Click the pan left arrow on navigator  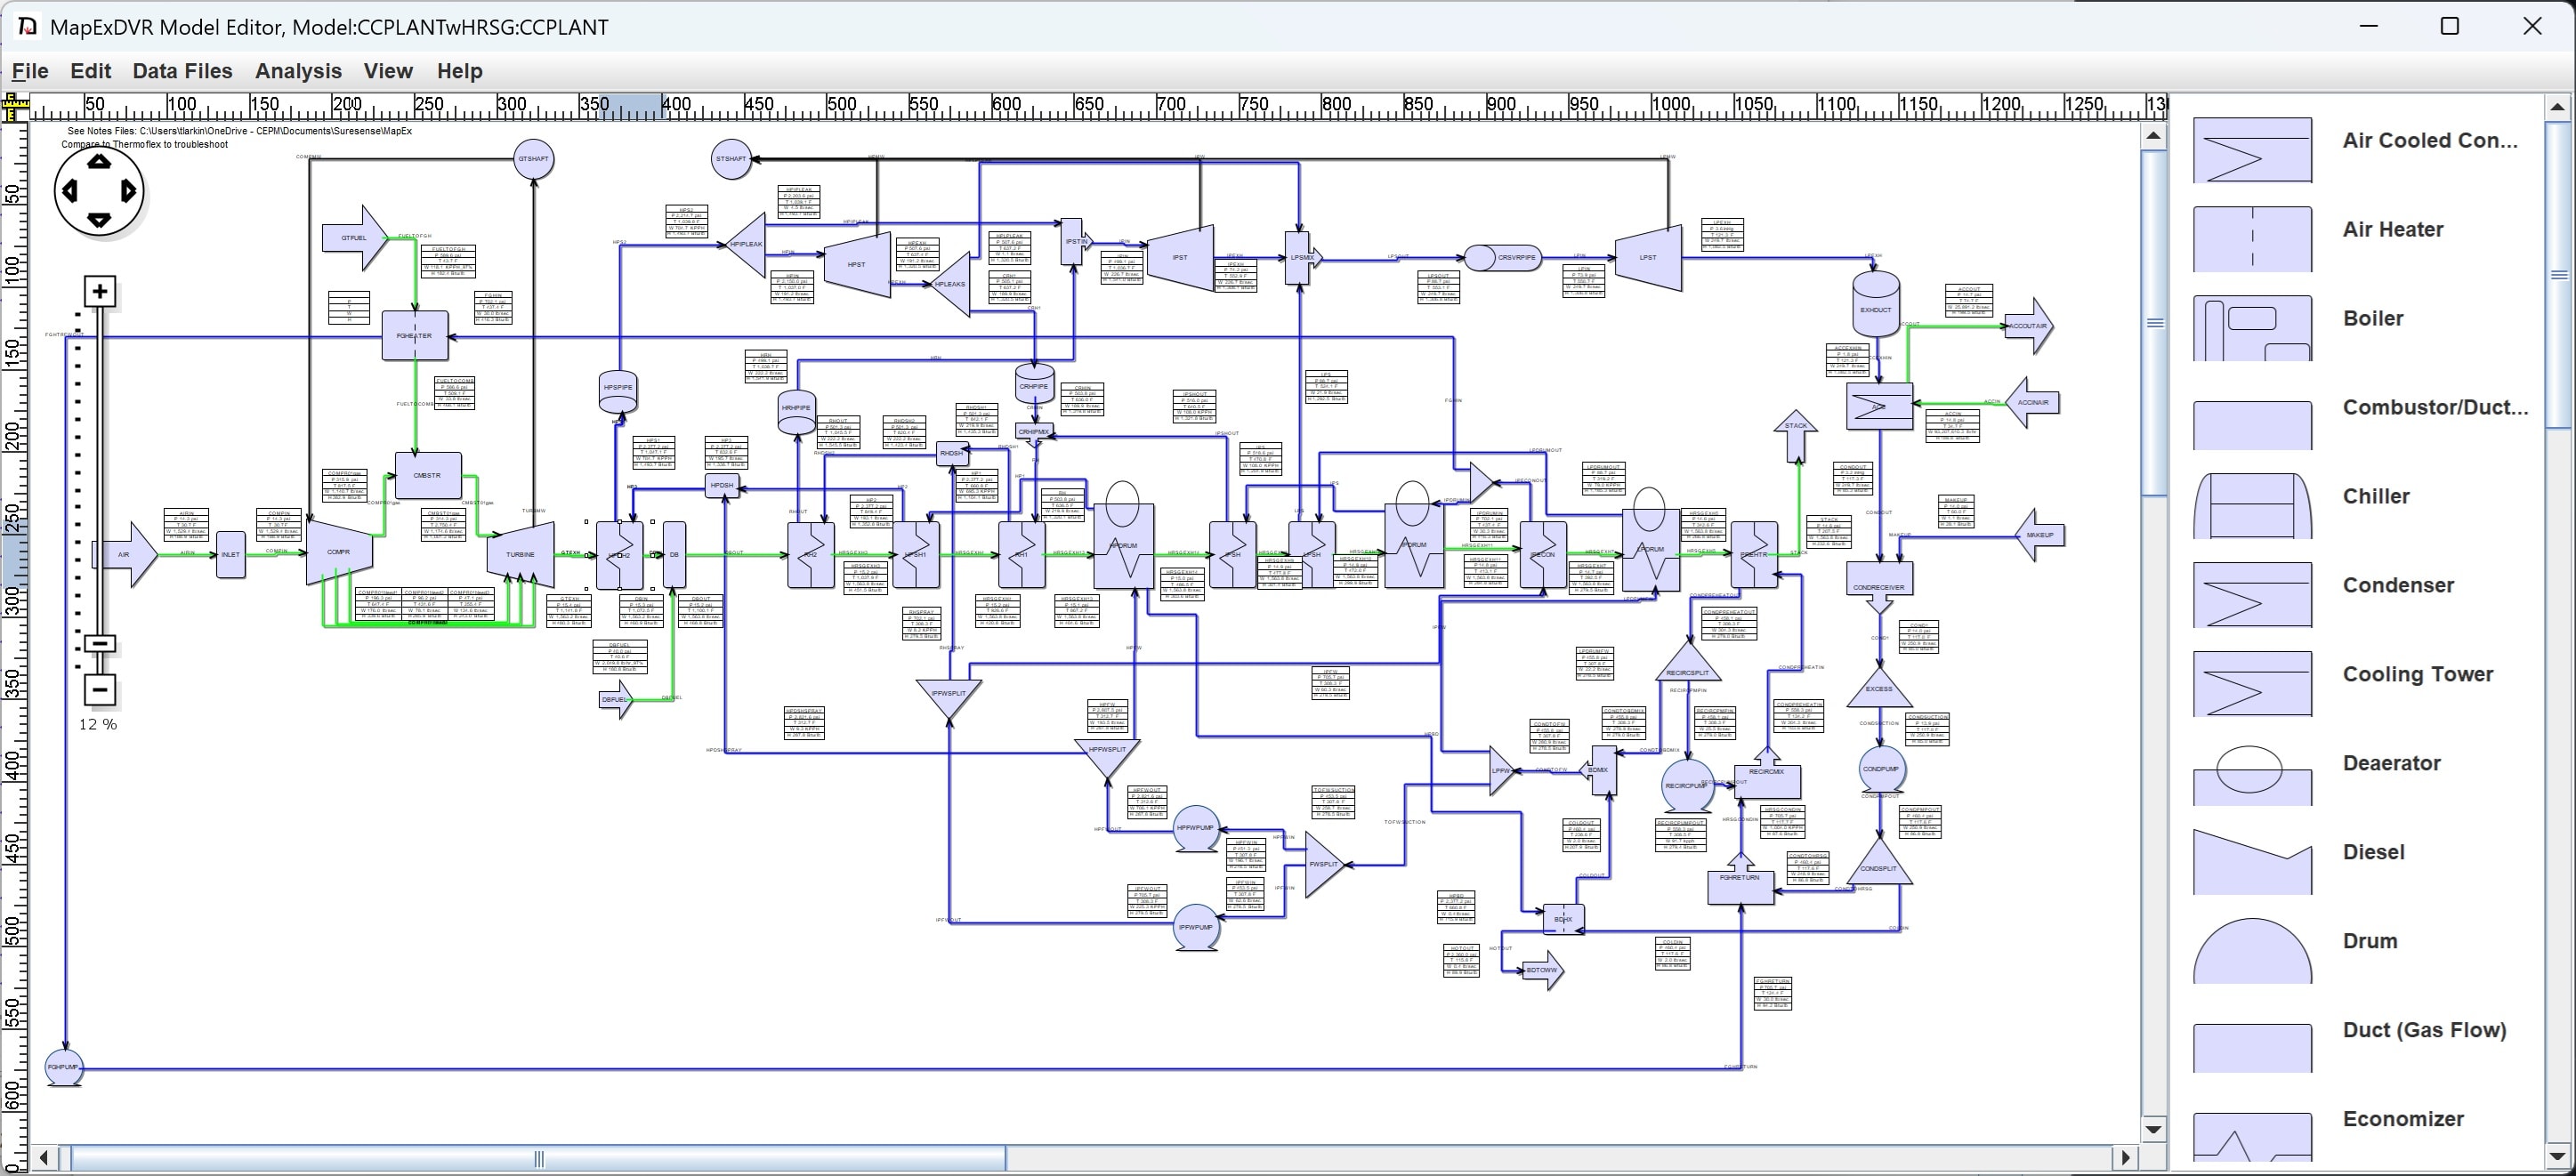[x=70, y=190]
